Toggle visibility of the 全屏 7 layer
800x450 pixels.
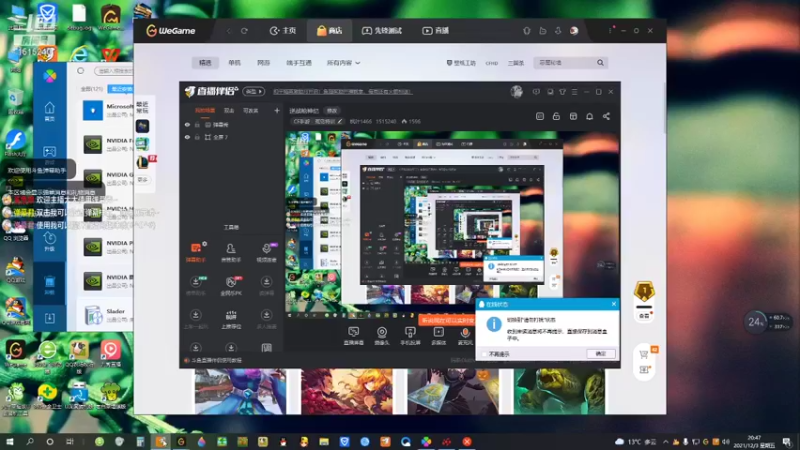tap(187, 137)
